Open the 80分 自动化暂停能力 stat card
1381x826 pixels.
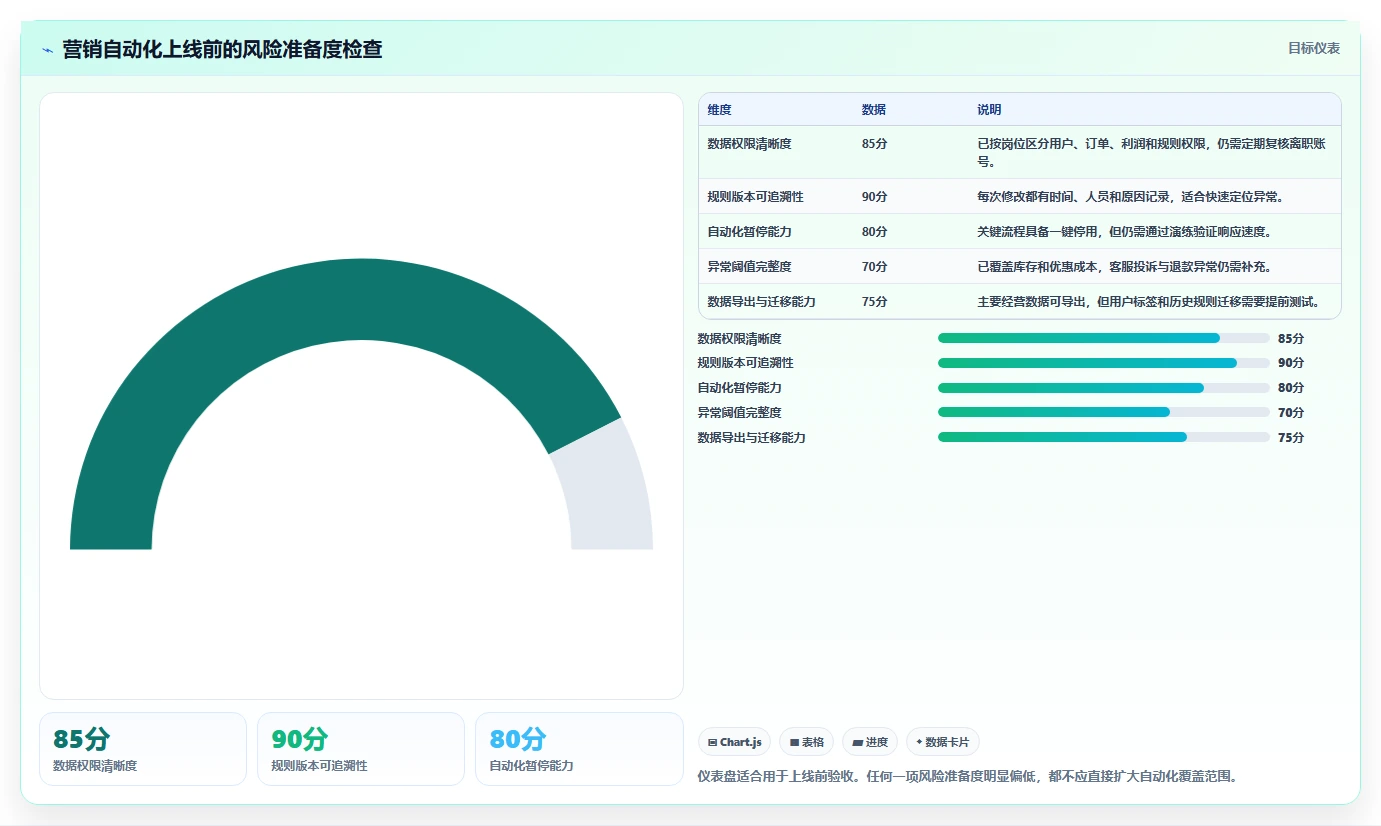[x=579, y=749]
